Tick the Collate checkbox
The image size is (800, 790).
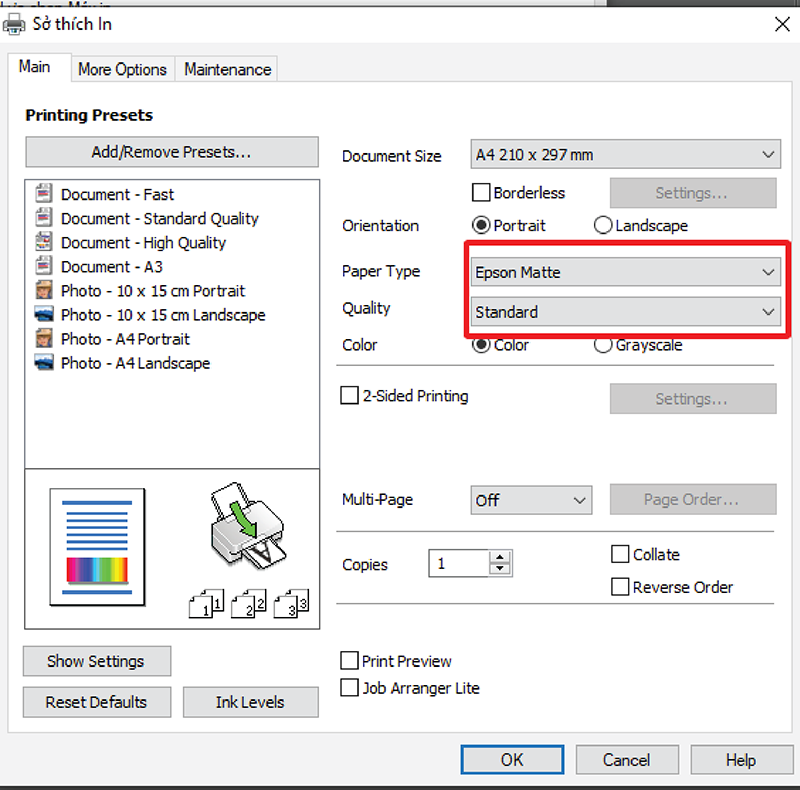click(620, 554)
